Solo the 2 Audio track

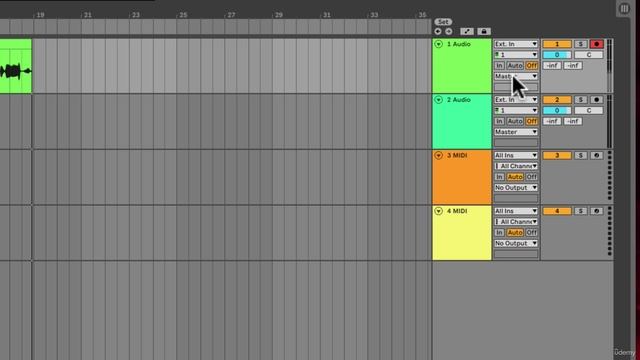[580, 100]
